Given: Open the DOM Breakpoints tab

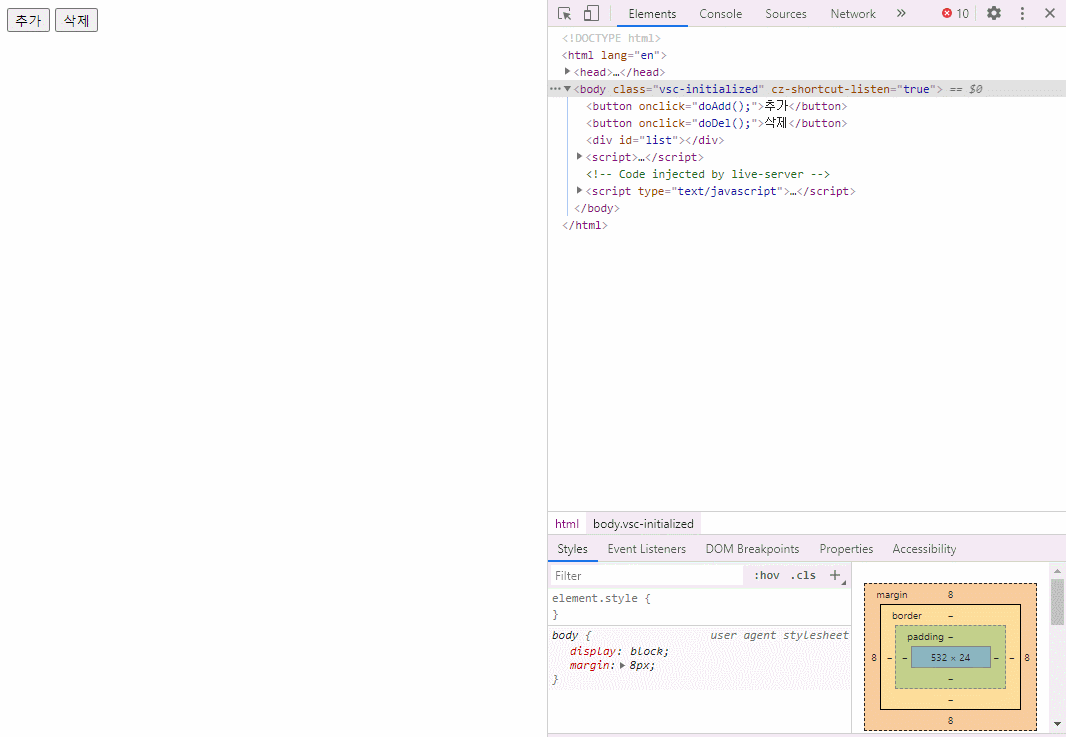Looking at the screenshot, I should pyautogui.click(x=753, y=549).
